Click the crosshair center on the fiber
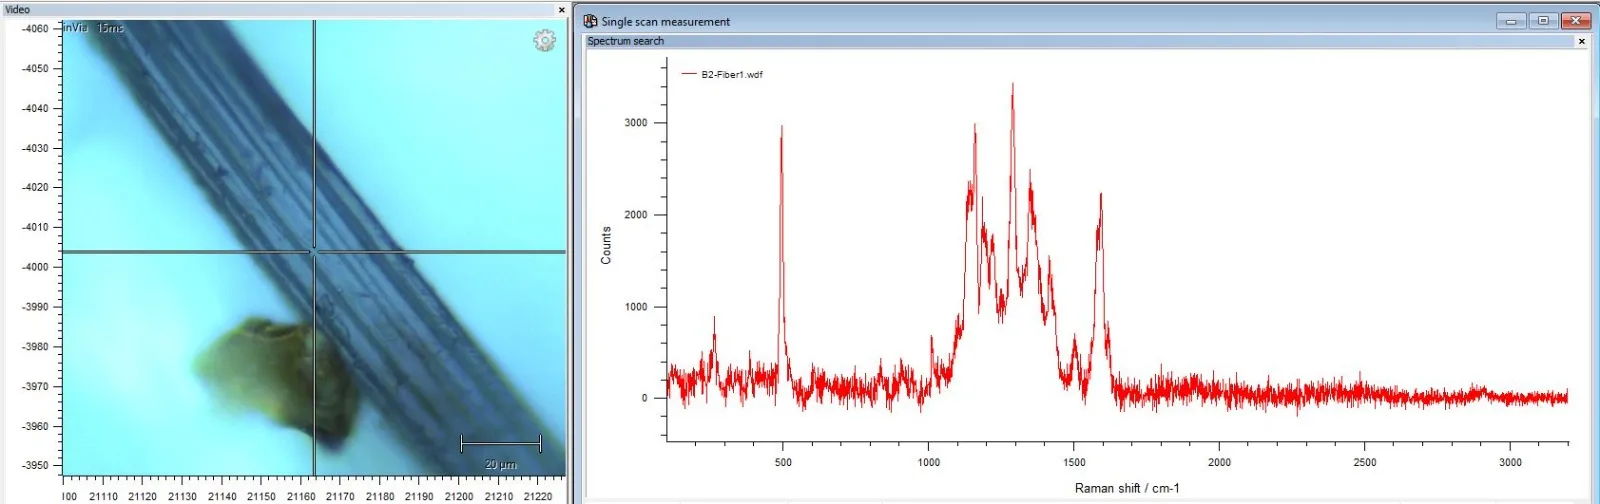1600x504 pixels. coord(314,251)
